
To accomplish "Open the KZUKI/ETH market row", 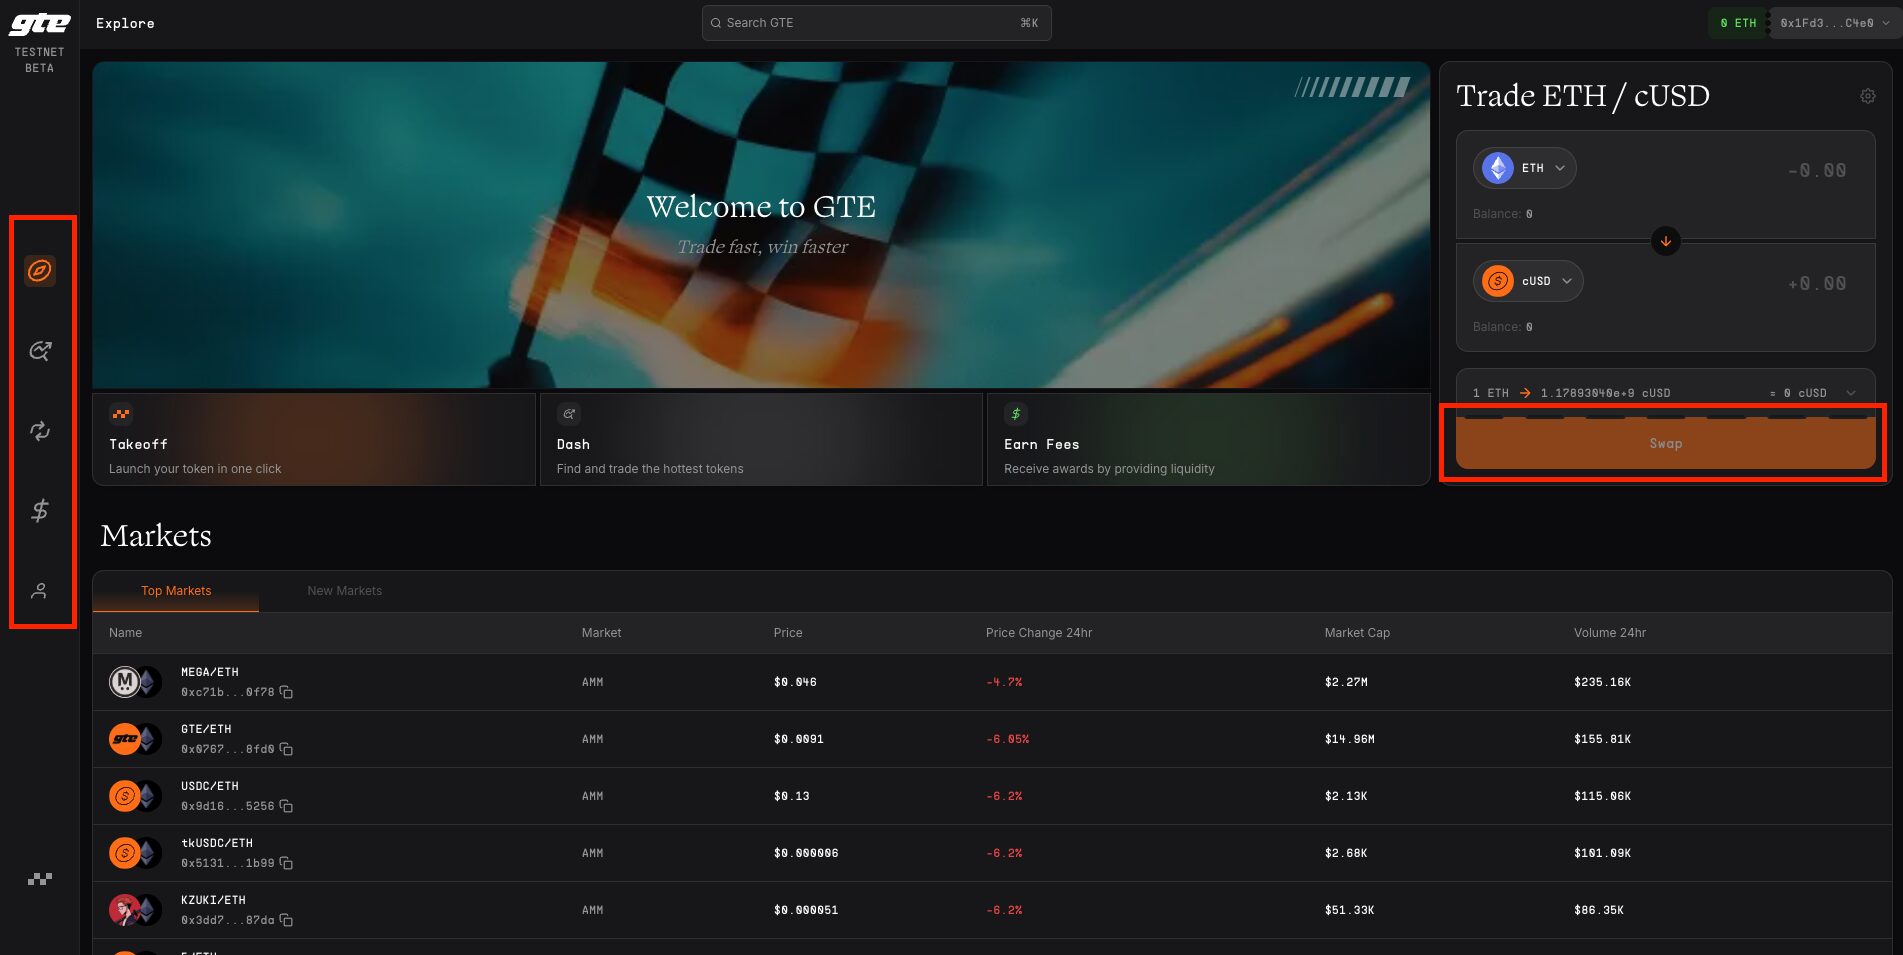I will click(992, 910).
